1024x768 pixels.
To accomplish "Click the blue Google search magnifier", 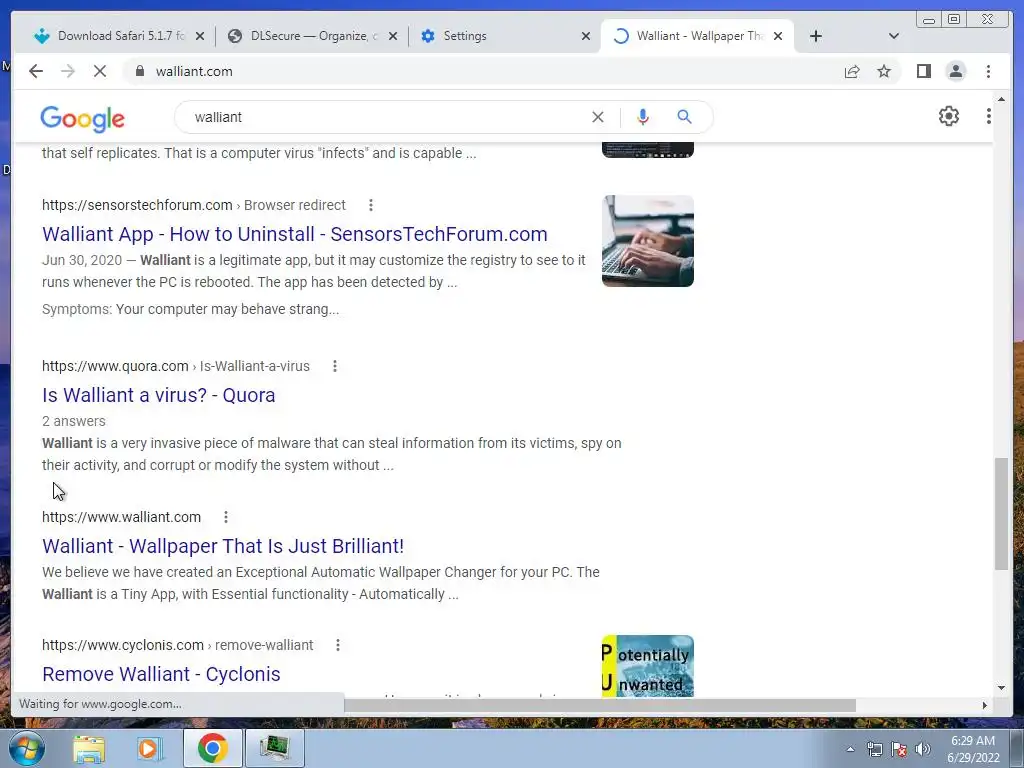I will click(x=684, y=117).
